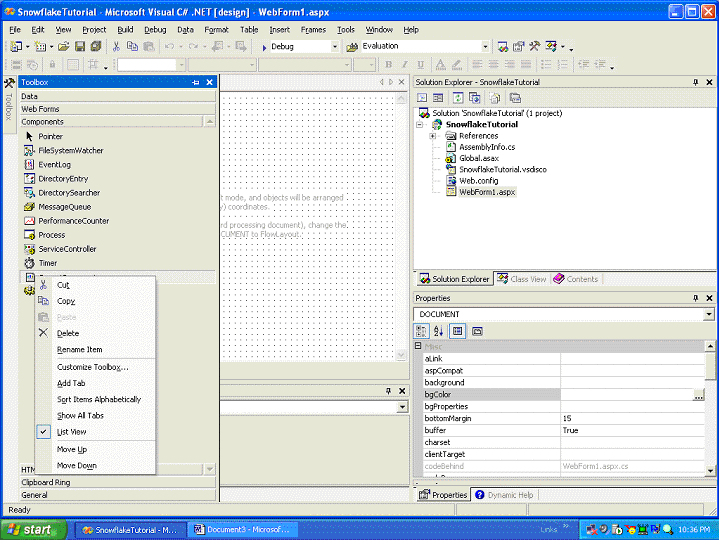This screenshot has height=540, width=719.
Task: Click the bgColor ellipsis button
Action: pyautogui.click(x=698, y=395)
